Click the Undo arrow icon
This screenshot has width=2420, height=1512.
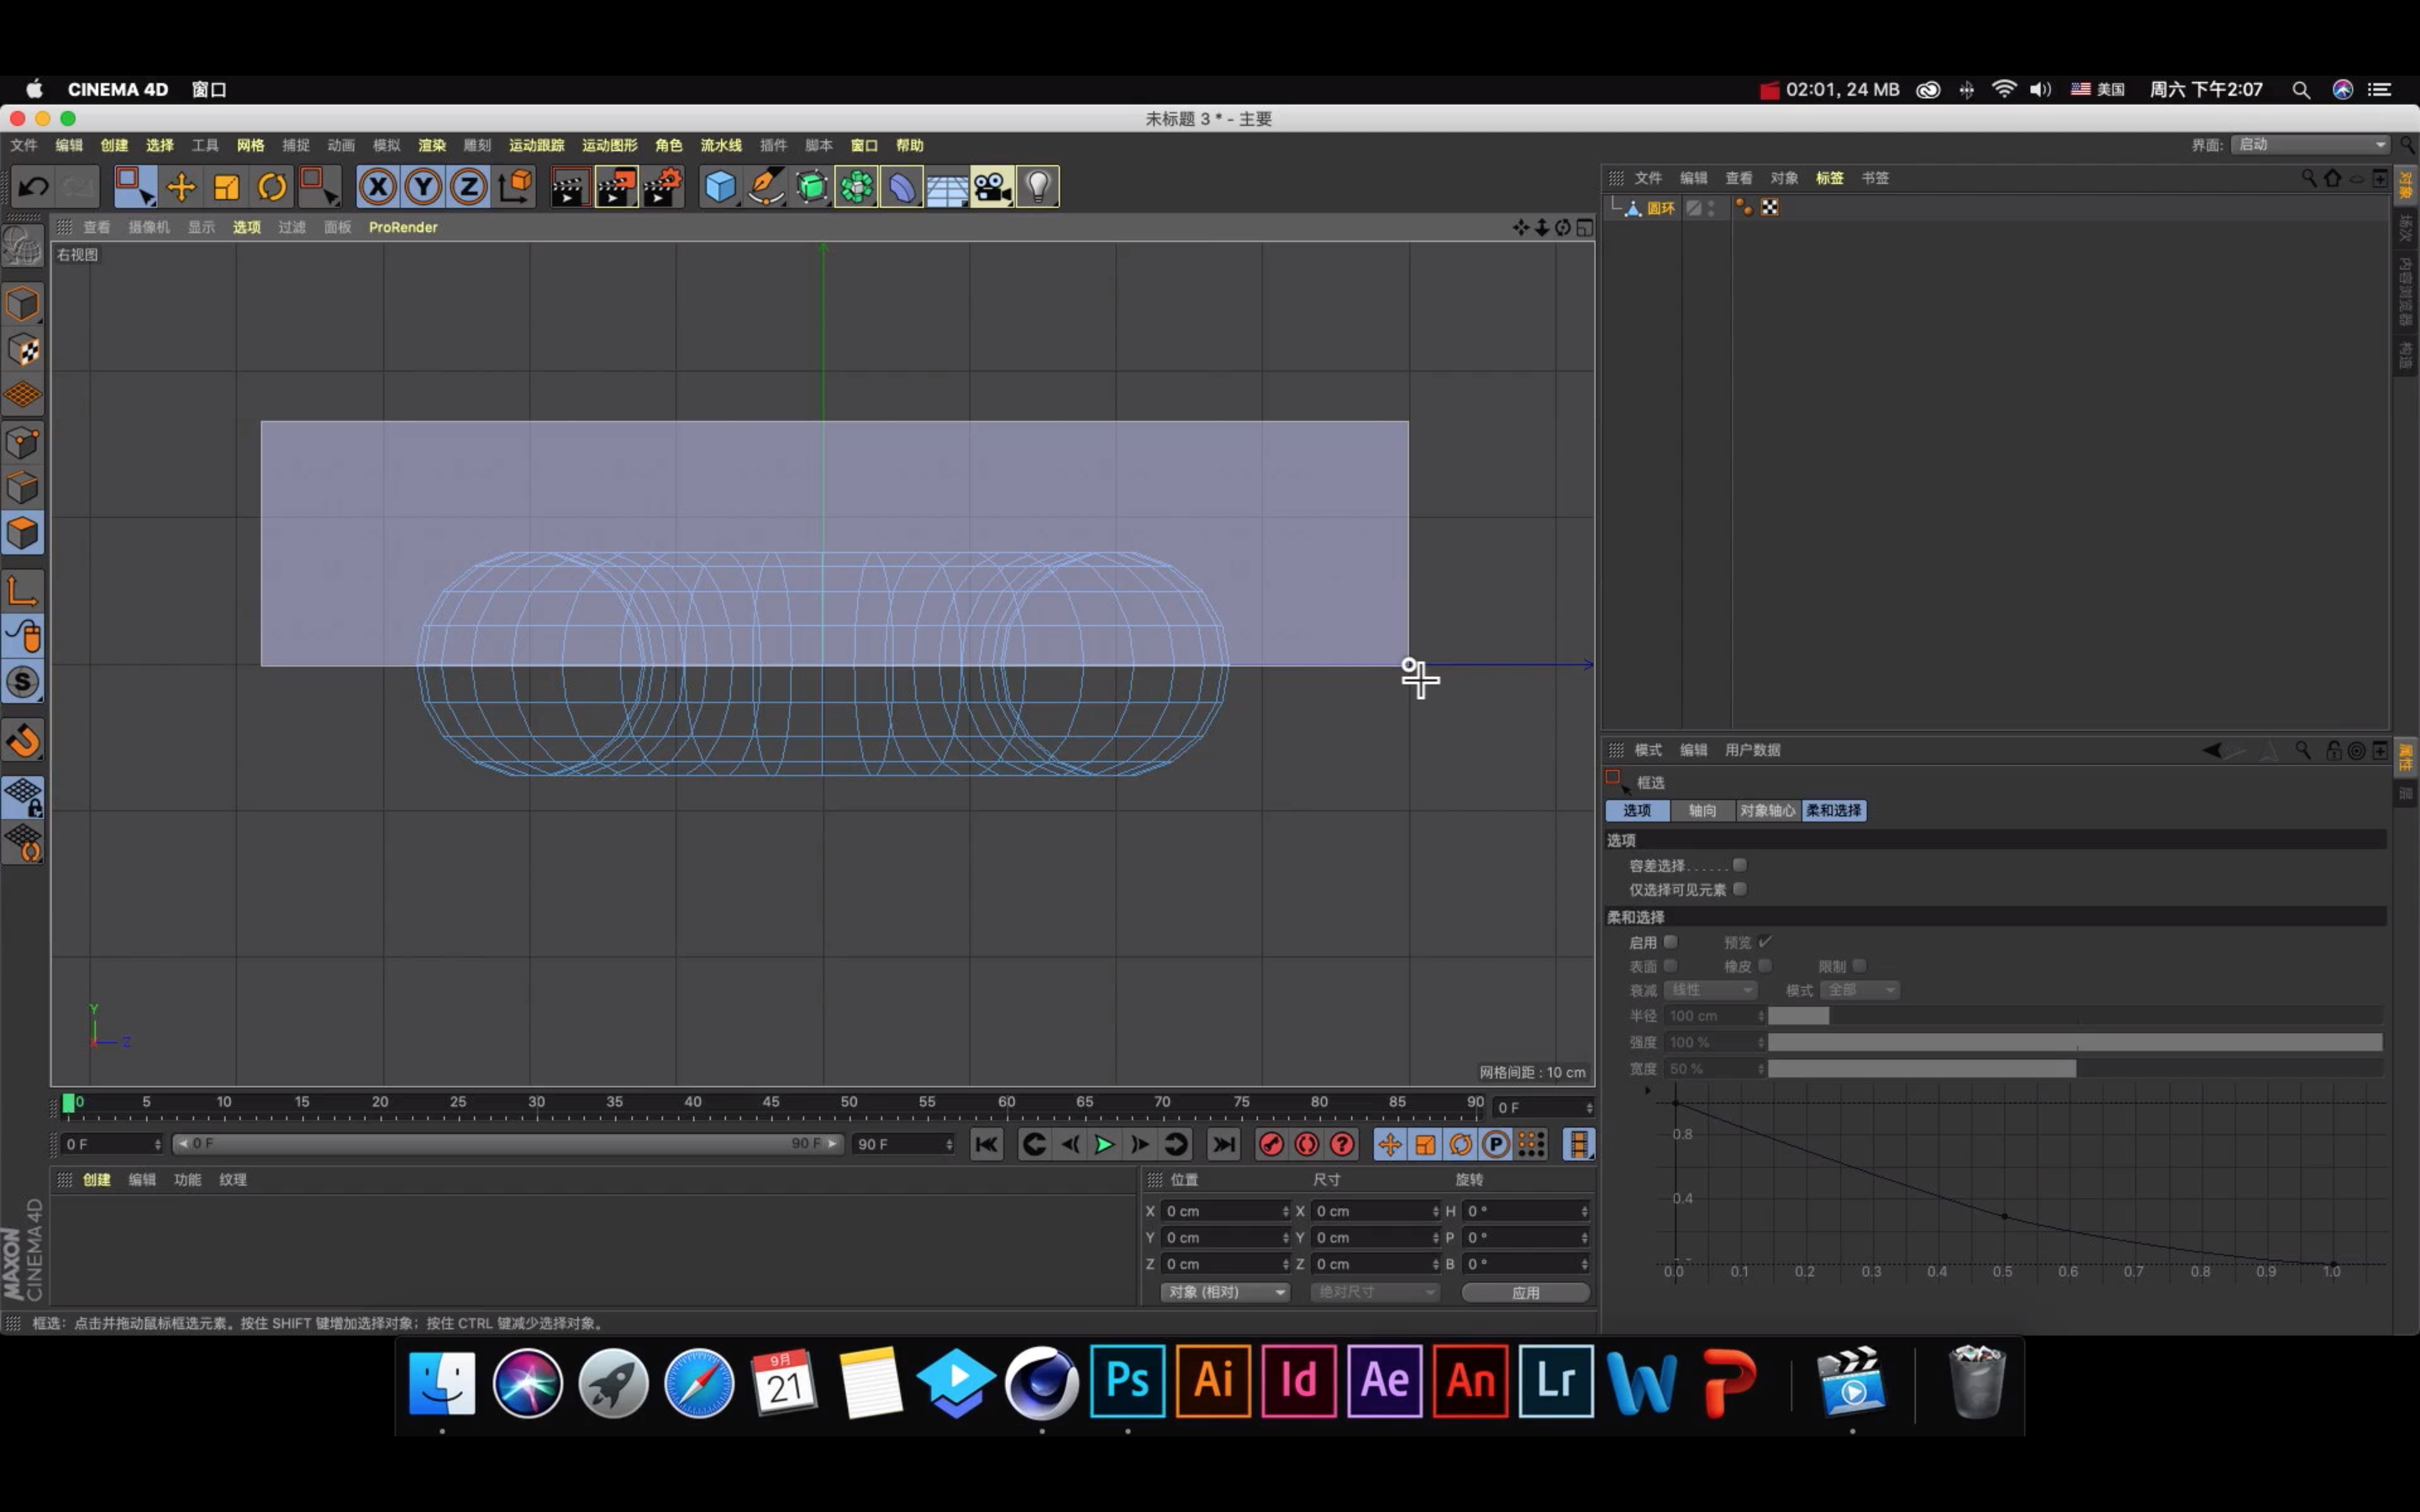tap(33, 187)
